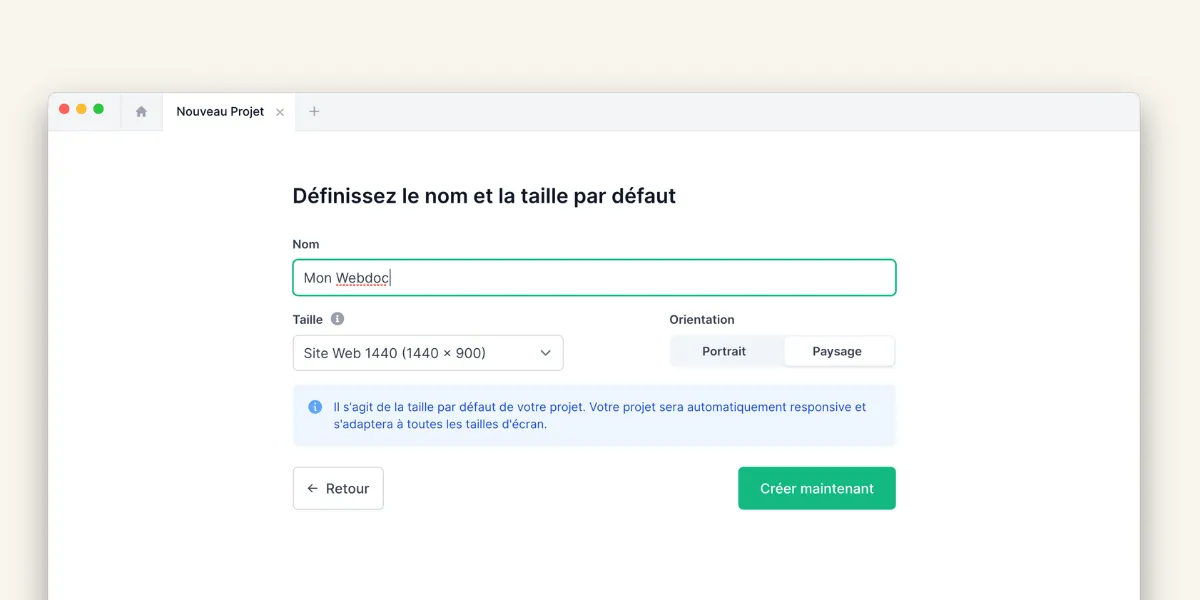
Task: Click inside the Nom input field
Action: click(594, 277)
